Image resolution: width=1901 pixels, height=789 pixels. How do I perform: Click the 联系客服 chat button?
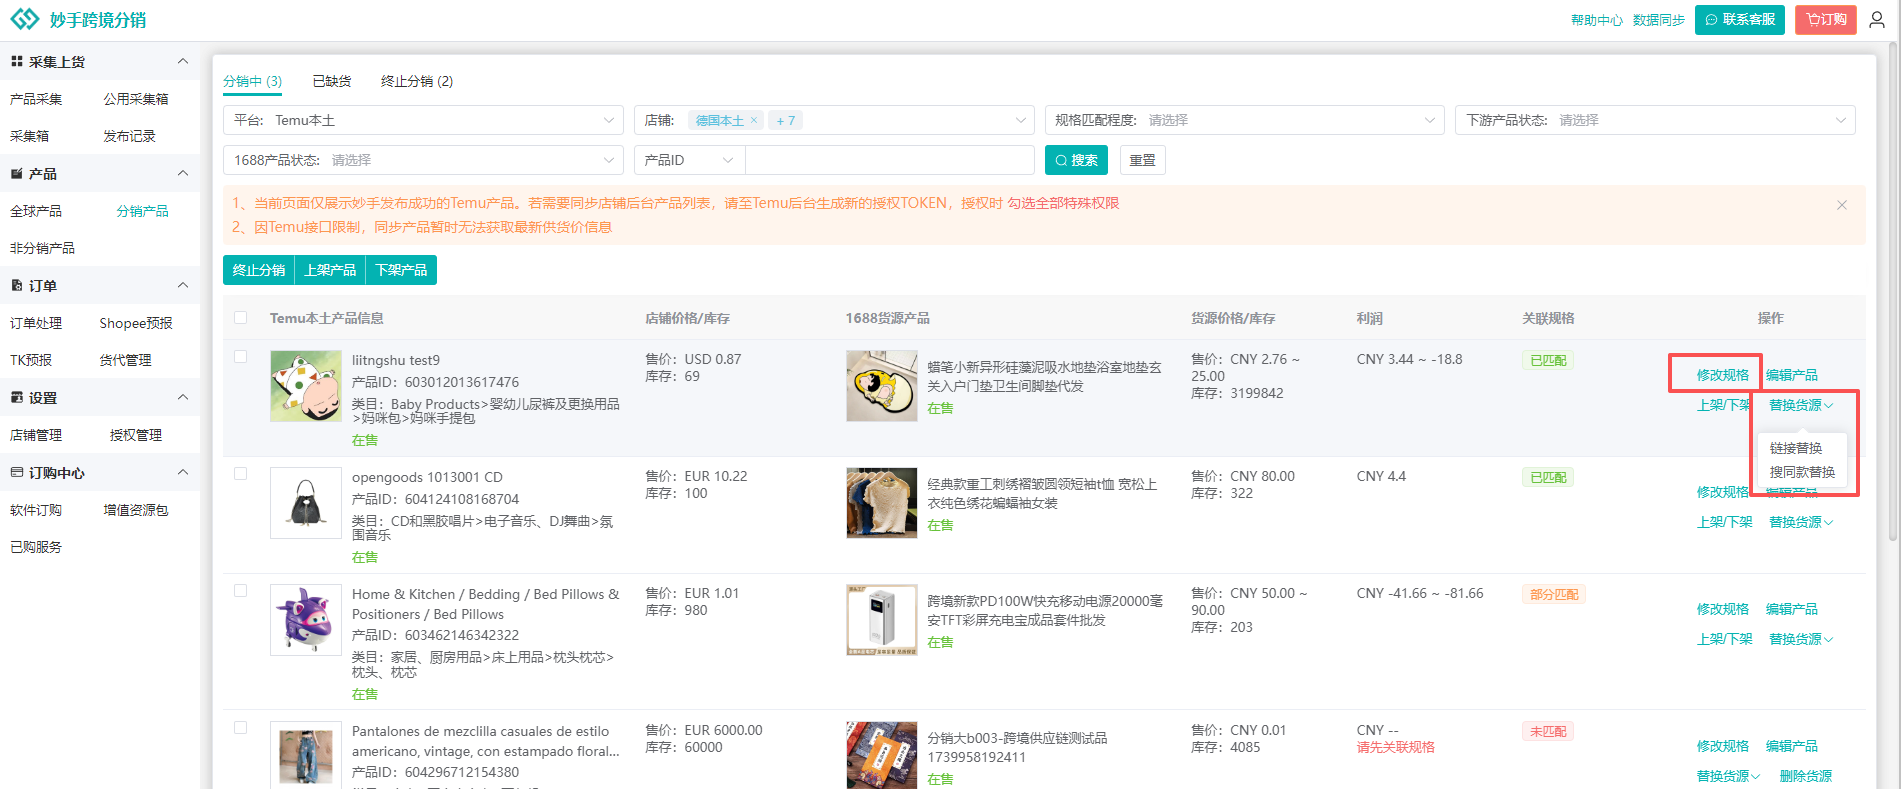coord(1739,20)
